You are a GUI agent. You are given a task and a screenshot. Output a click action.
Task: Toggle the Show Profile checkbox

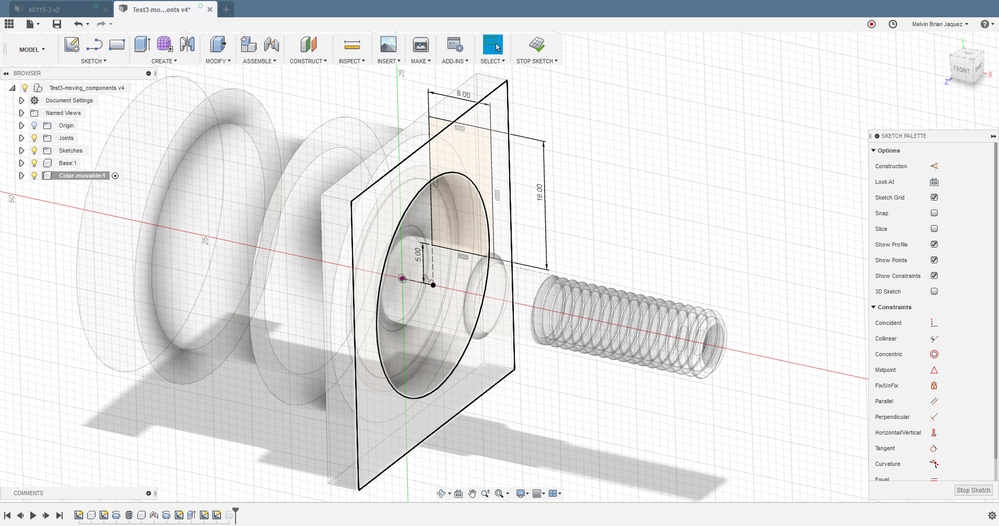point(934,245)
